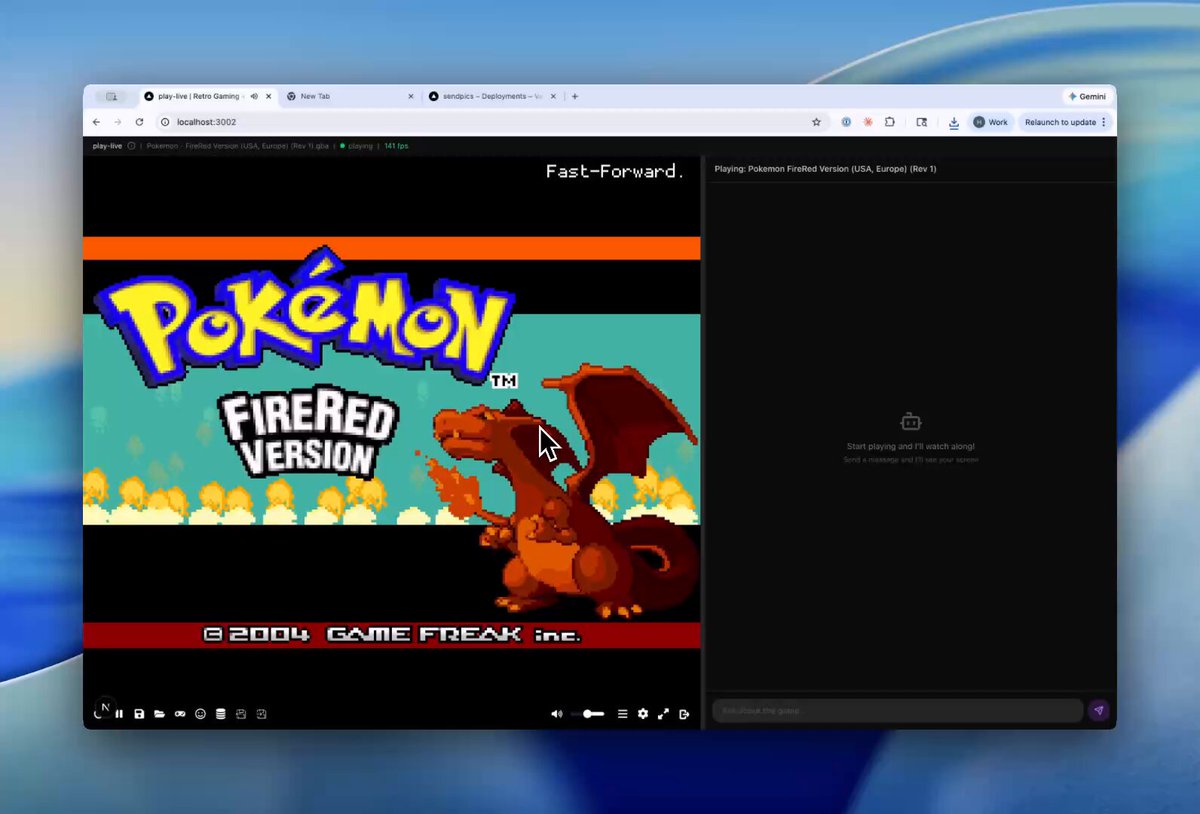Open the Work profile button
The width and height of the screenshot is (1200, 814).
(991, 122)
